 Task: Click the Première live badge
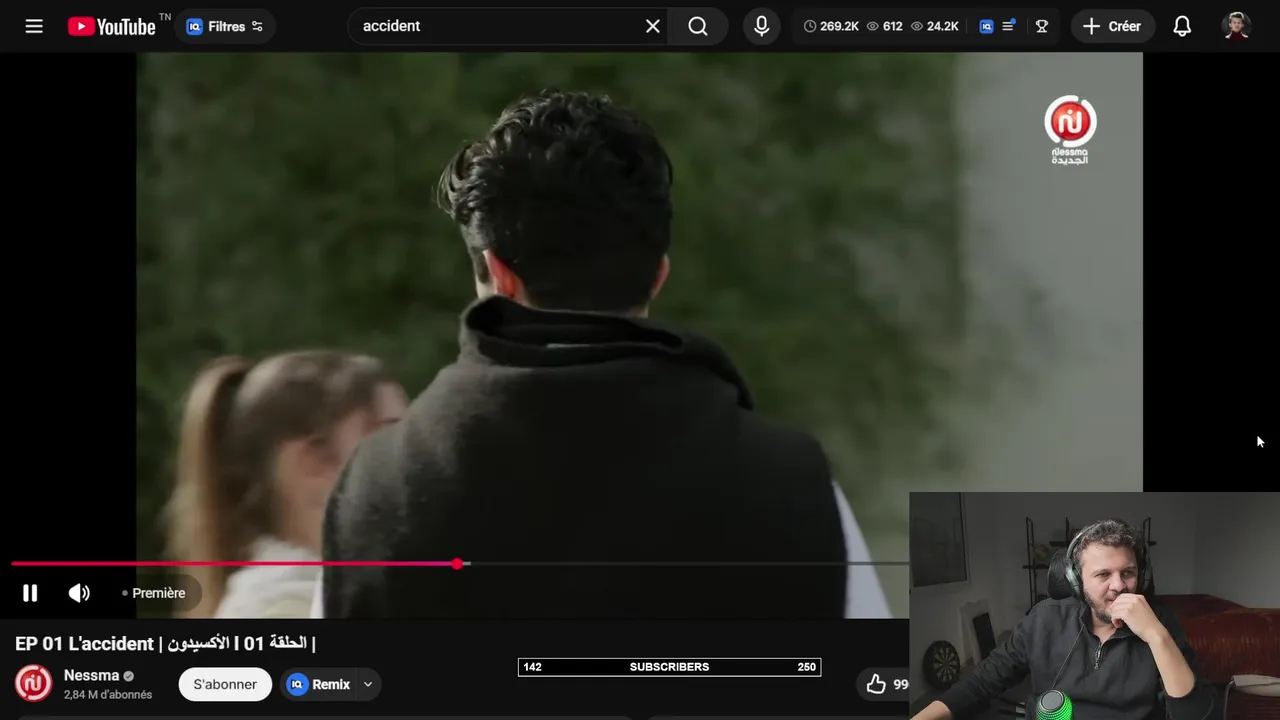click(x=153, y=593)
